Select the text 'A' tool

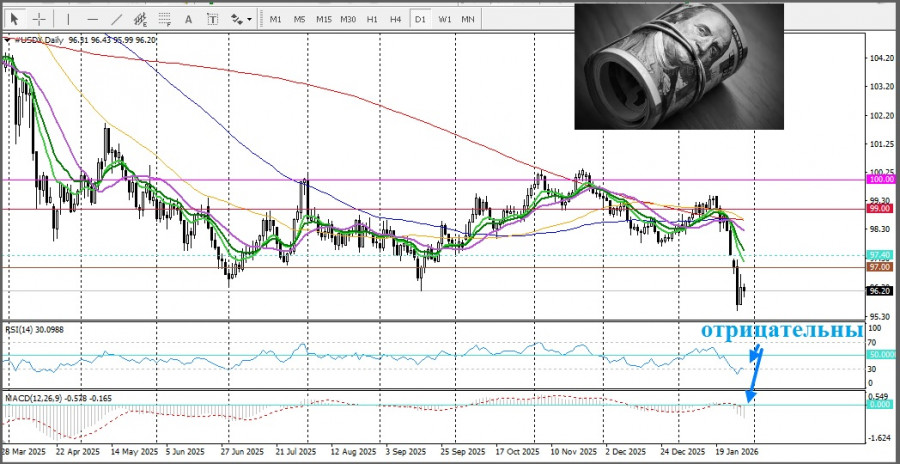pyautogui.click(x=189, y=19)
